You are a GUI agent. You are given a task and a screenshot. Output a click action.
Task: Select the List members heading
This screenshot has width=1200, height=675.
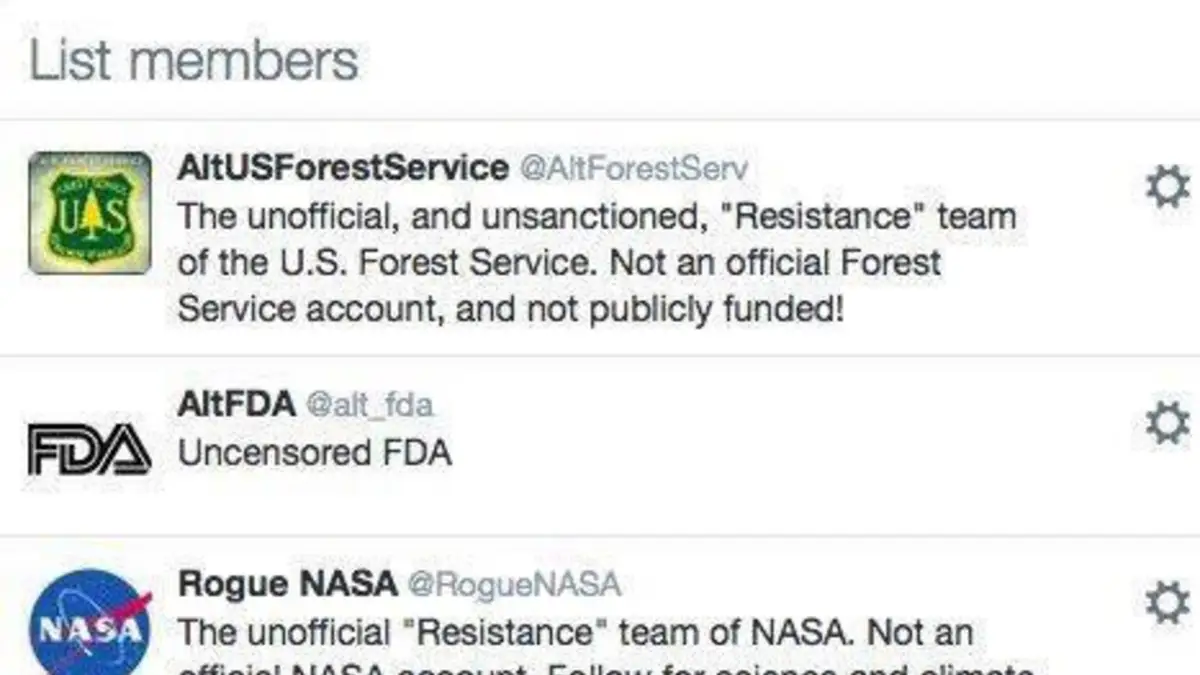point(194,60)
